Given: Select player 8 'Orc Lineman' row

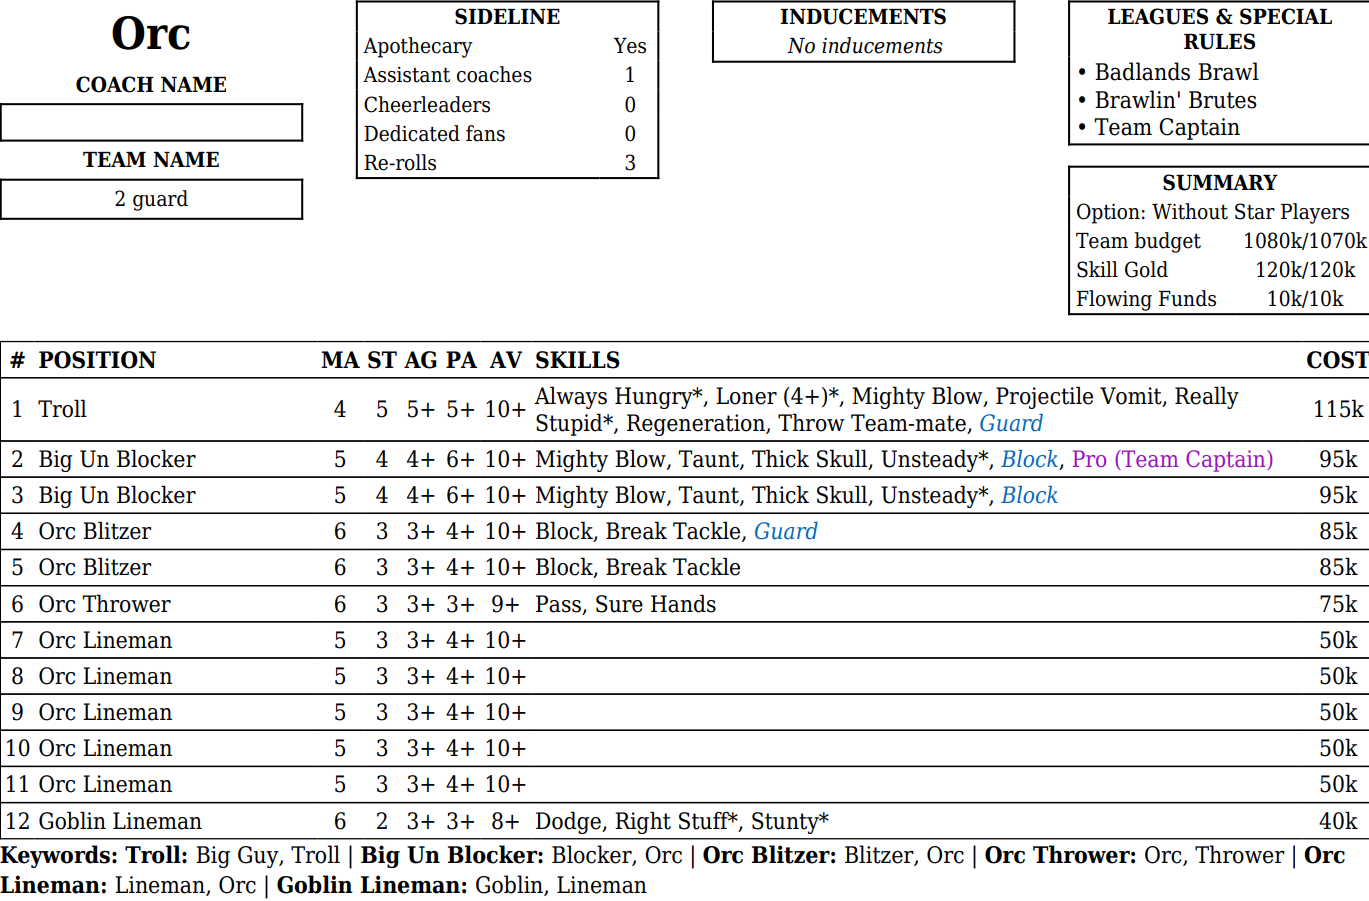Looking at the screenshot, I should [684, 676].
